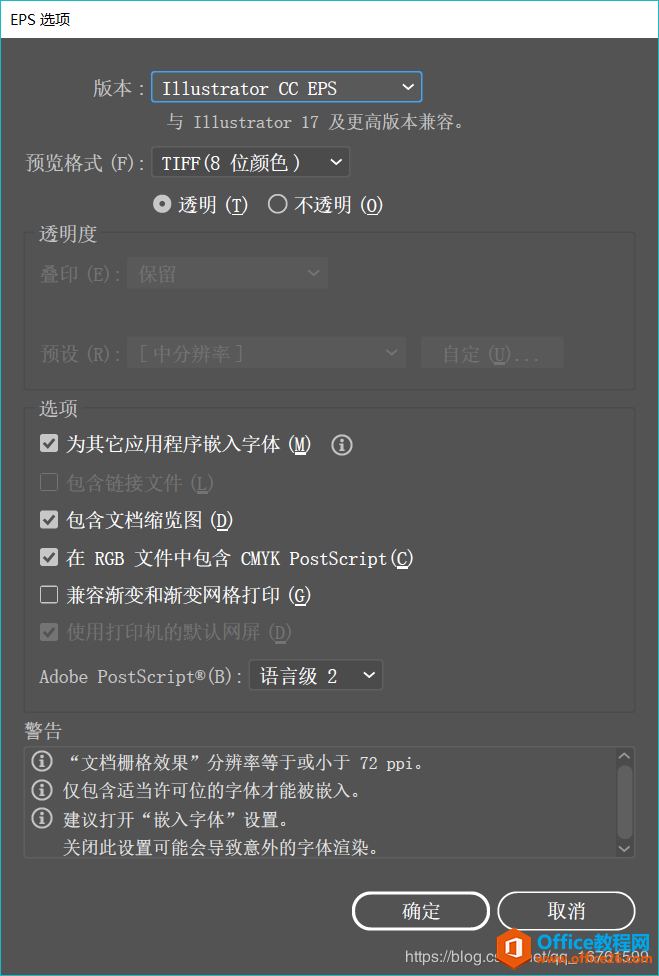
Task: Disable CMYK PostScript in RGB files checkbox
Action: [x=49, y=558]
